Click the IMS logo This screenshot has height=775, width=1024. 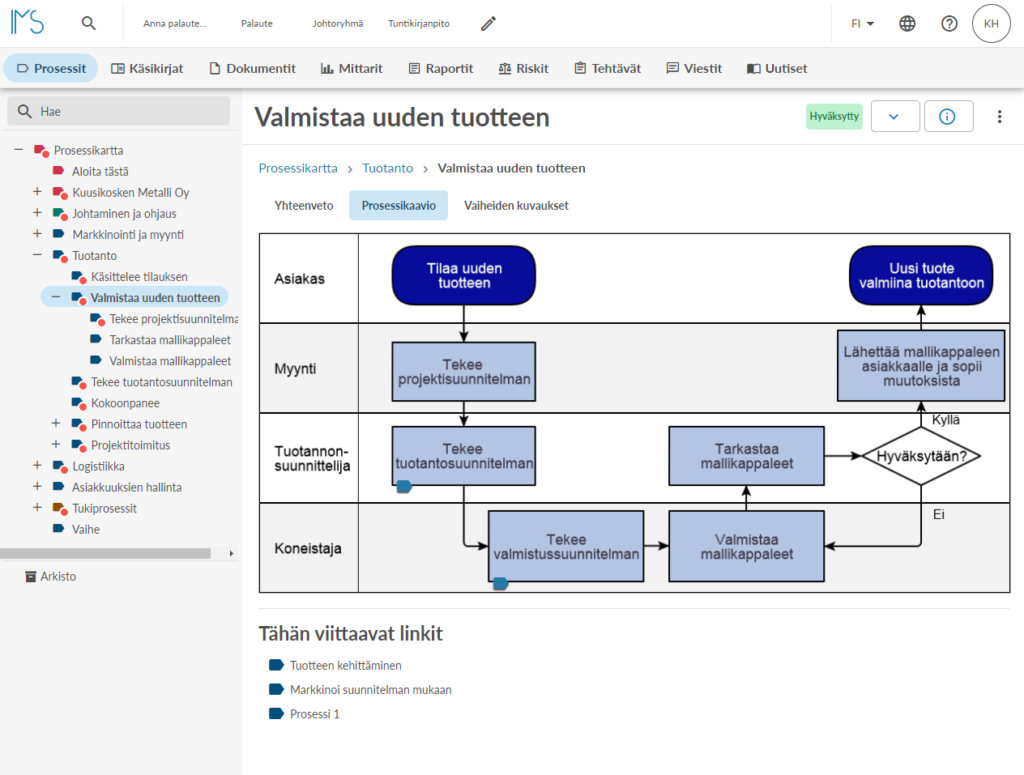27,22
